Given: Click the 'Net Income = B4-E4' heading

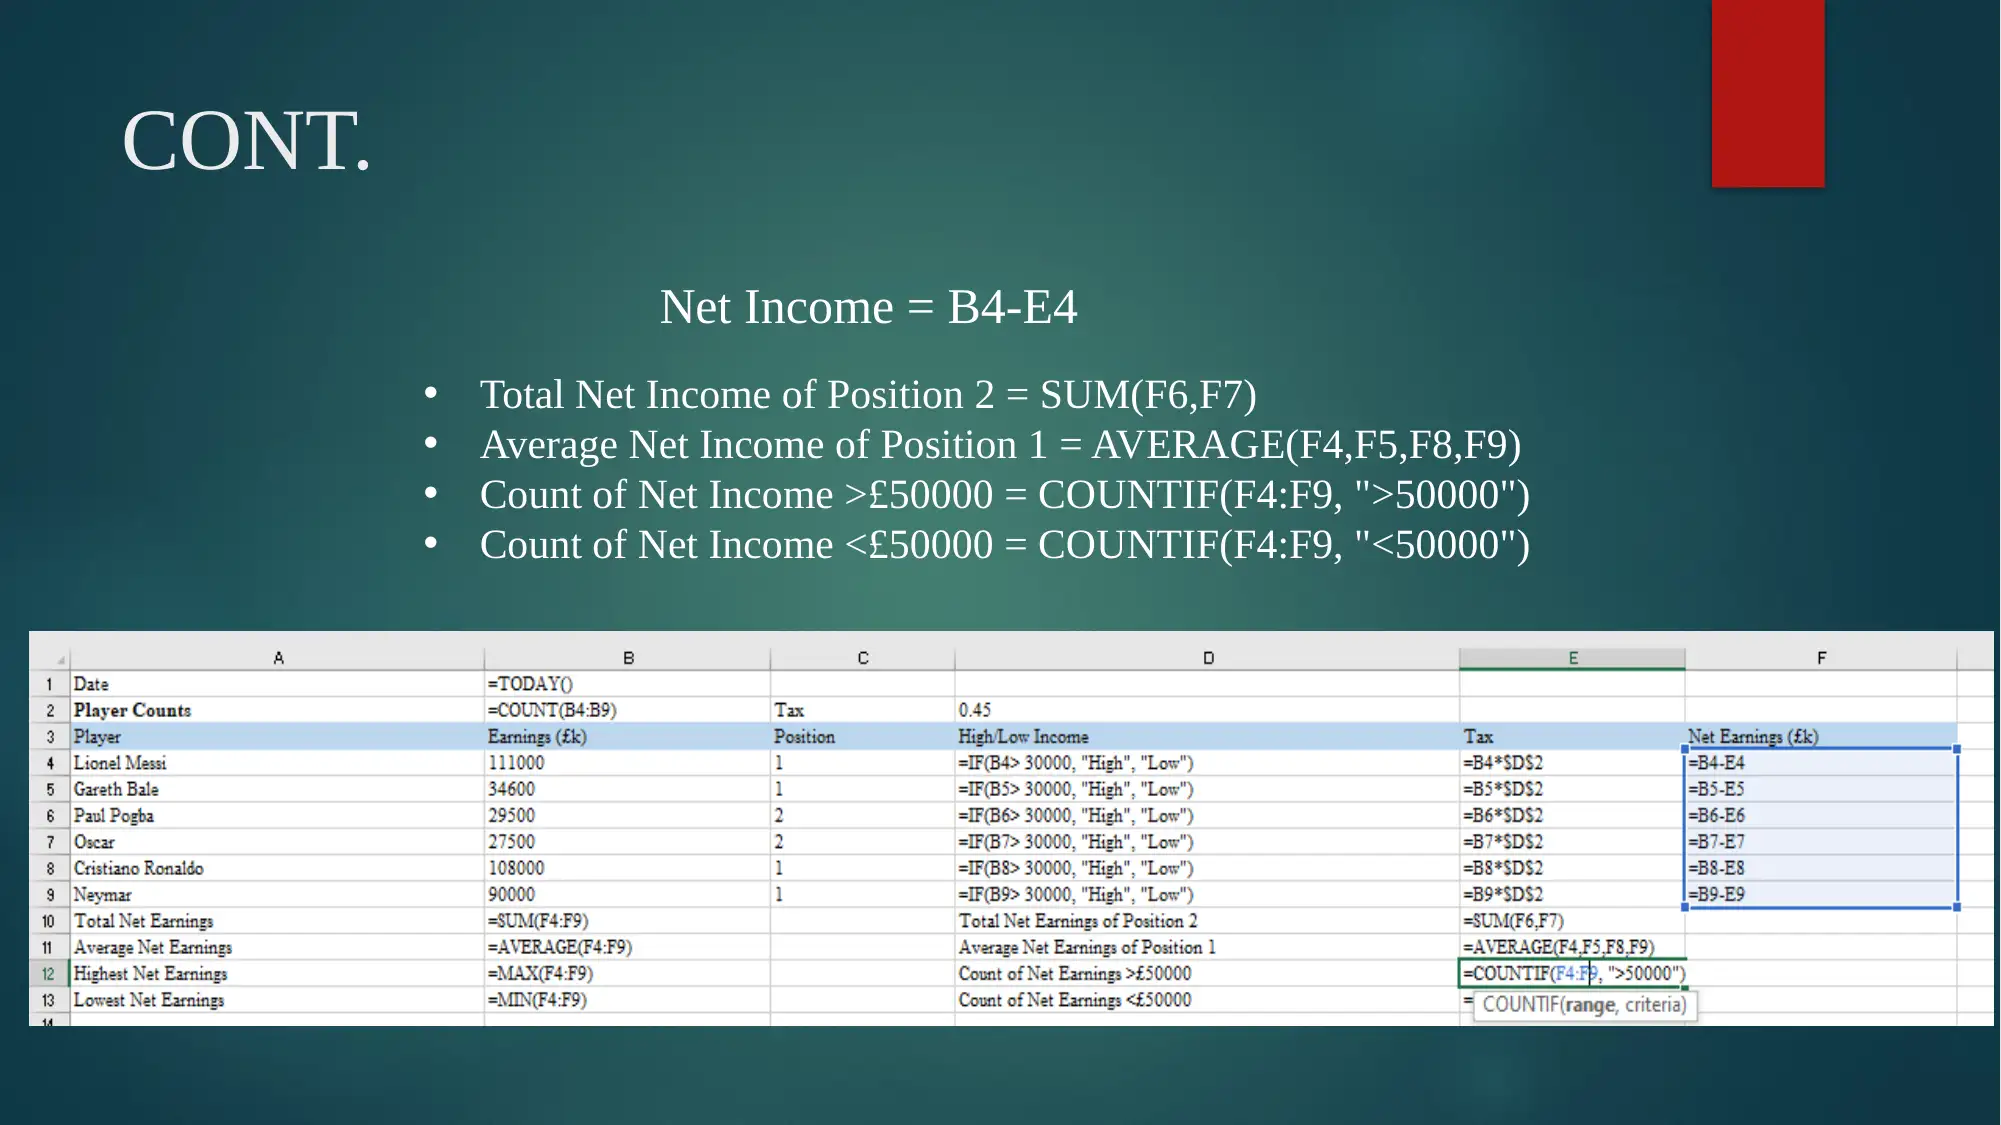Looking at the screenshot, I should 868,307.
